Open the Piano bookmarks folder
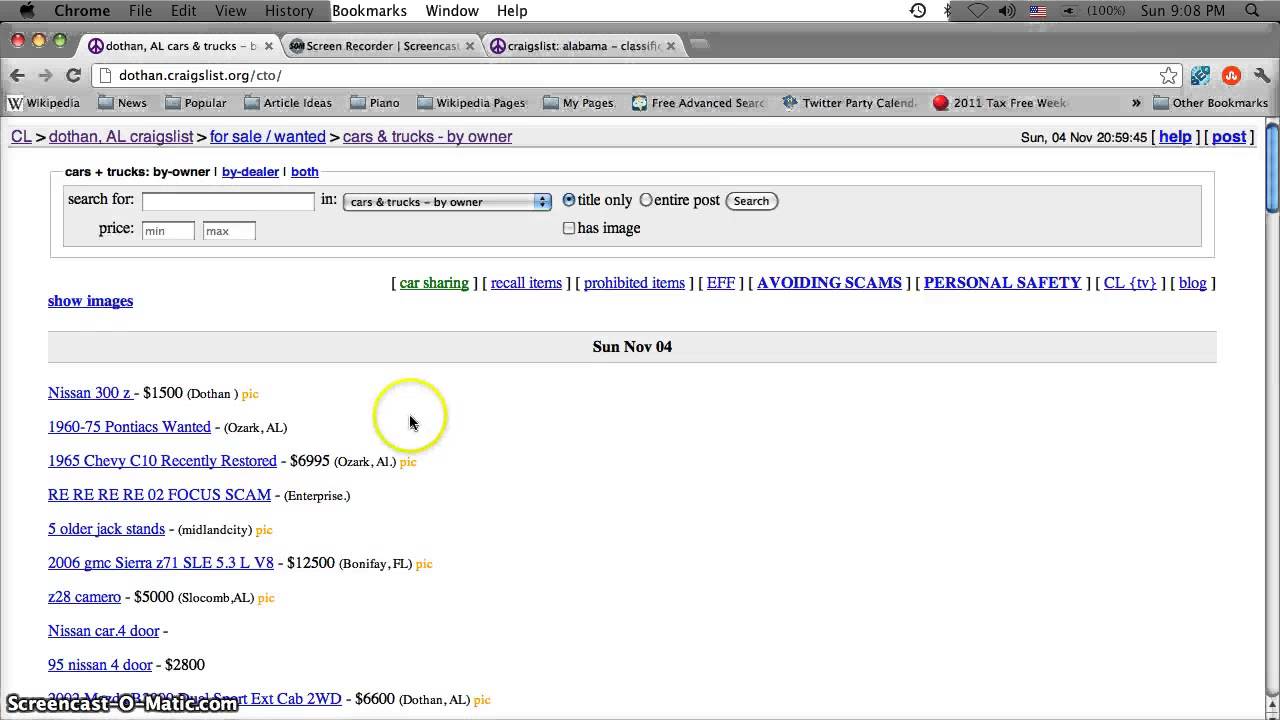 tap(374, 103)
